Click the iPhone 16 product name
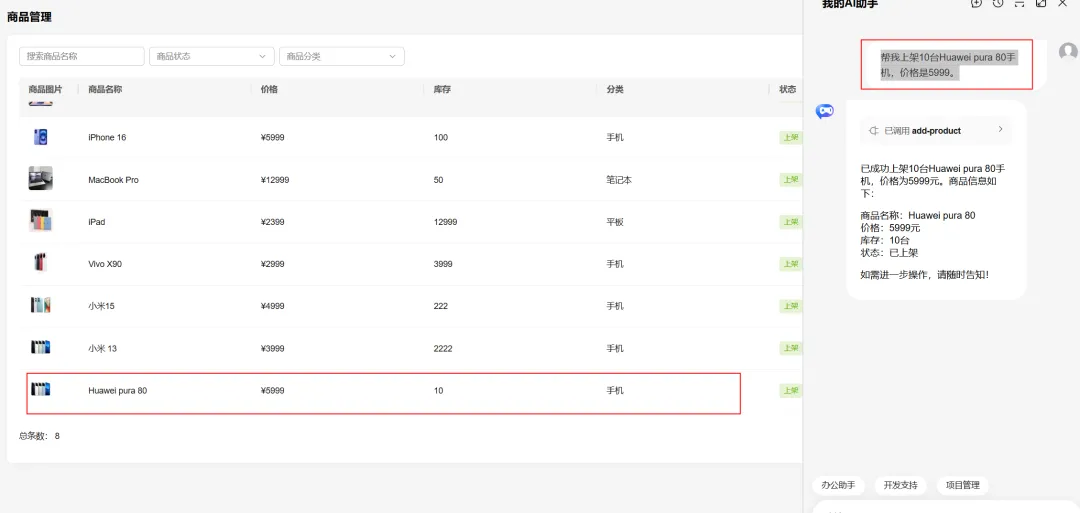The height and width of the screenshot is (513, 1080). pyautogui.click(x=107, y=137)
